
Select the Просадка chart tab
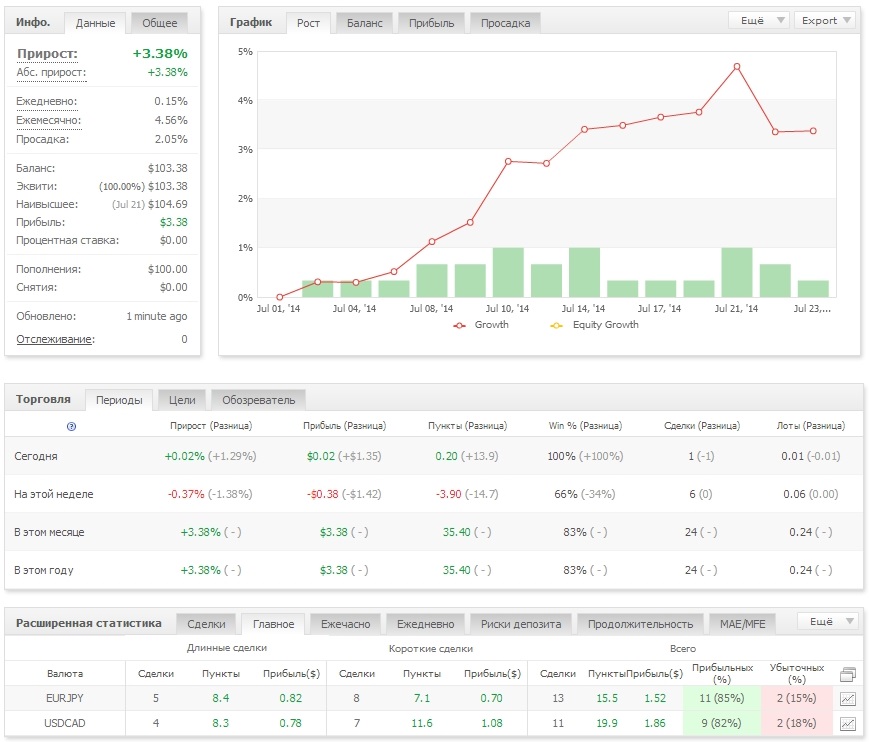coord(505,23)
